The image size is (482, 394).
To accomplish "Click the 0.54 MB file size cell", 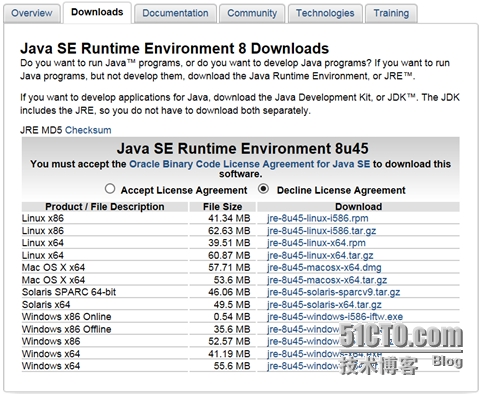I will coord(232,317).
